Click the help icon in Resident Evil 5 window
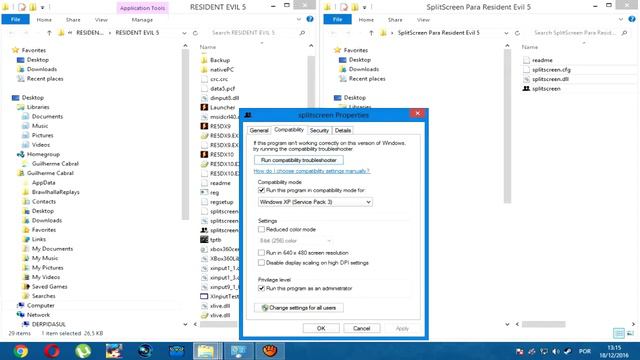Viewport: 640px width, 360px height. click(x=310, y=19)
